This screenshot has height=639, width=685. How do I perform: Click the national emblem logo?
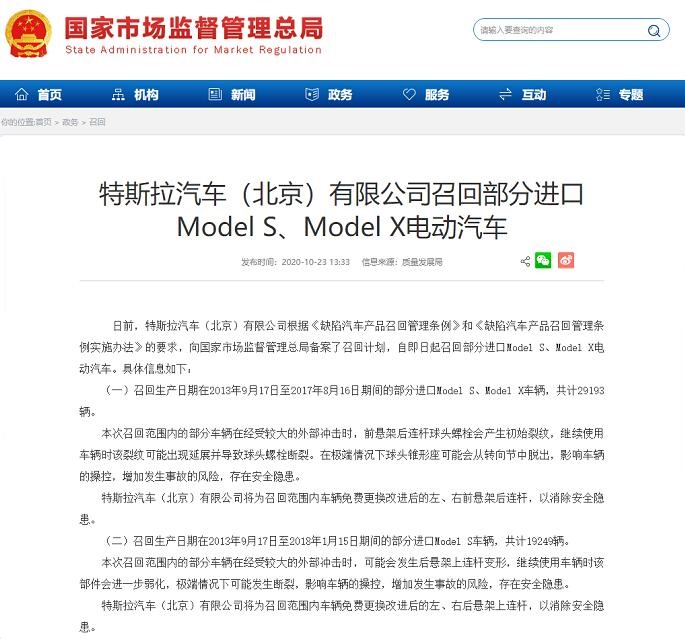pyautogui.click(x=28, y=34)
